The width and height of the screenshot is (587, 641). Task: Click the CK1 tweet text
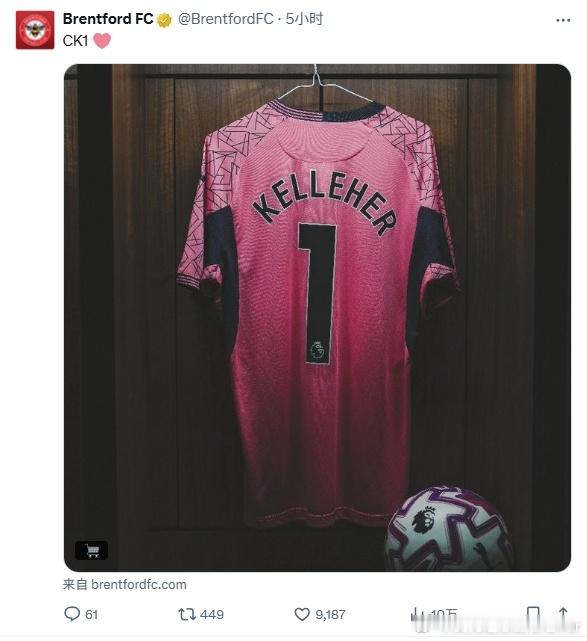75,41
